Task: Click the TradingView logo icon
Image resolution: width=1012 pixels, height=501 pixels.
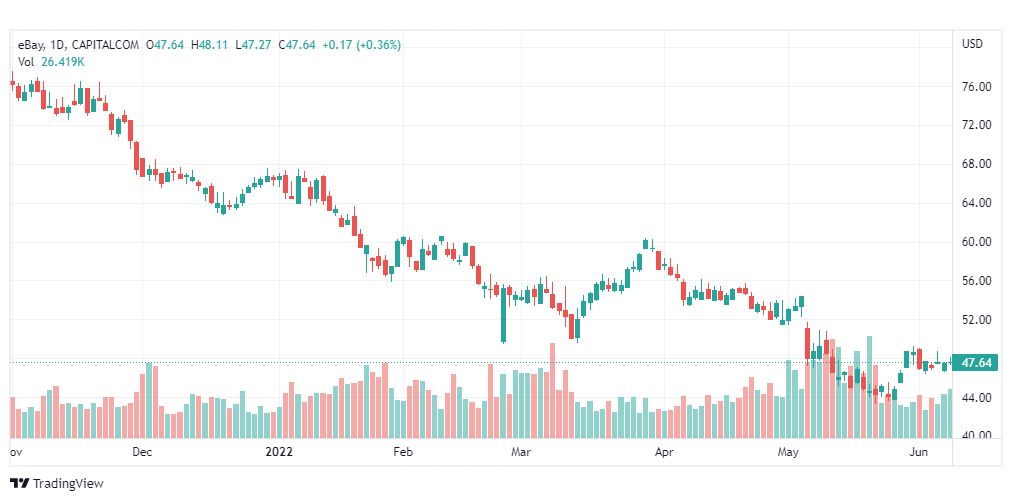Action: coord(19,483)
